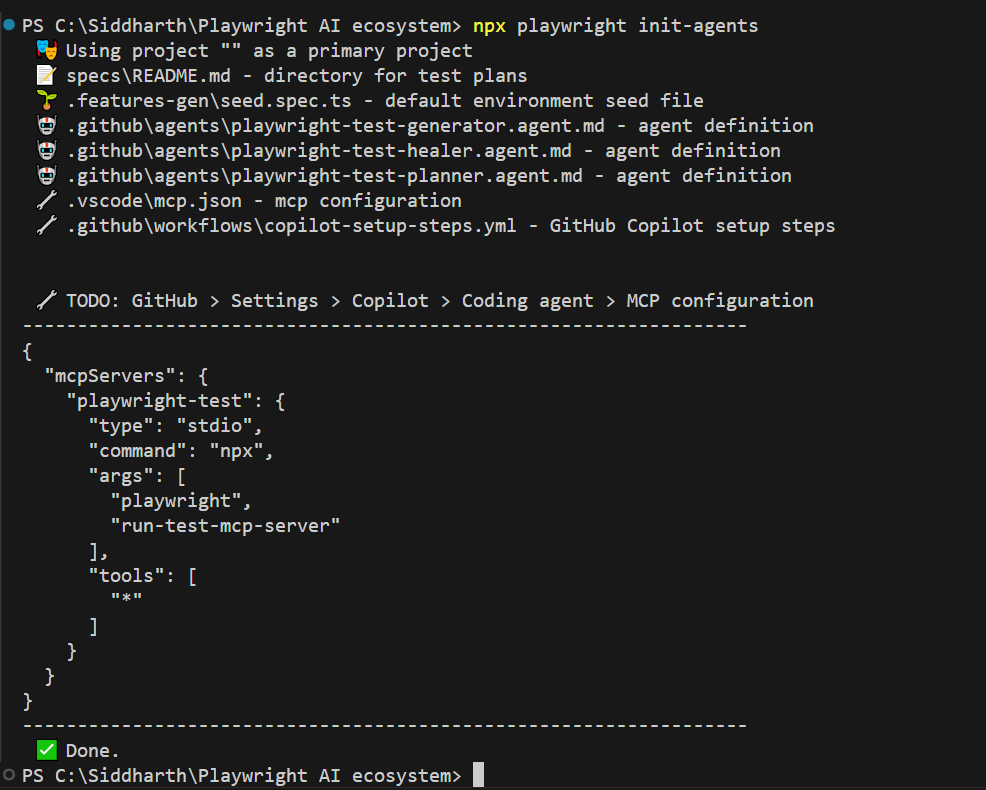Click the robot icon beside test-planner agent
The width and height of the screenshot is (986, 790).
(x=46, y=175)
